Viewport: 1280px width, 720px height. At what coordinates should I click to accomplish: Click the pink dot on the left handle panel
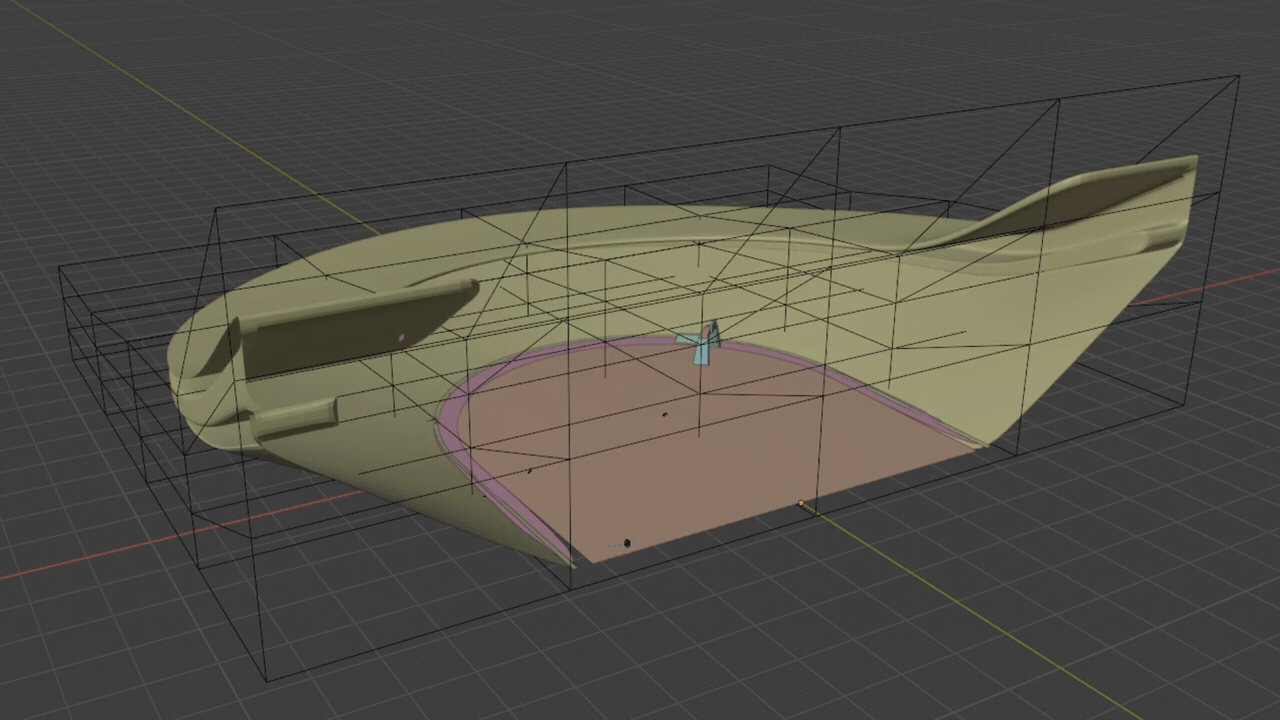tap(402, 338)
